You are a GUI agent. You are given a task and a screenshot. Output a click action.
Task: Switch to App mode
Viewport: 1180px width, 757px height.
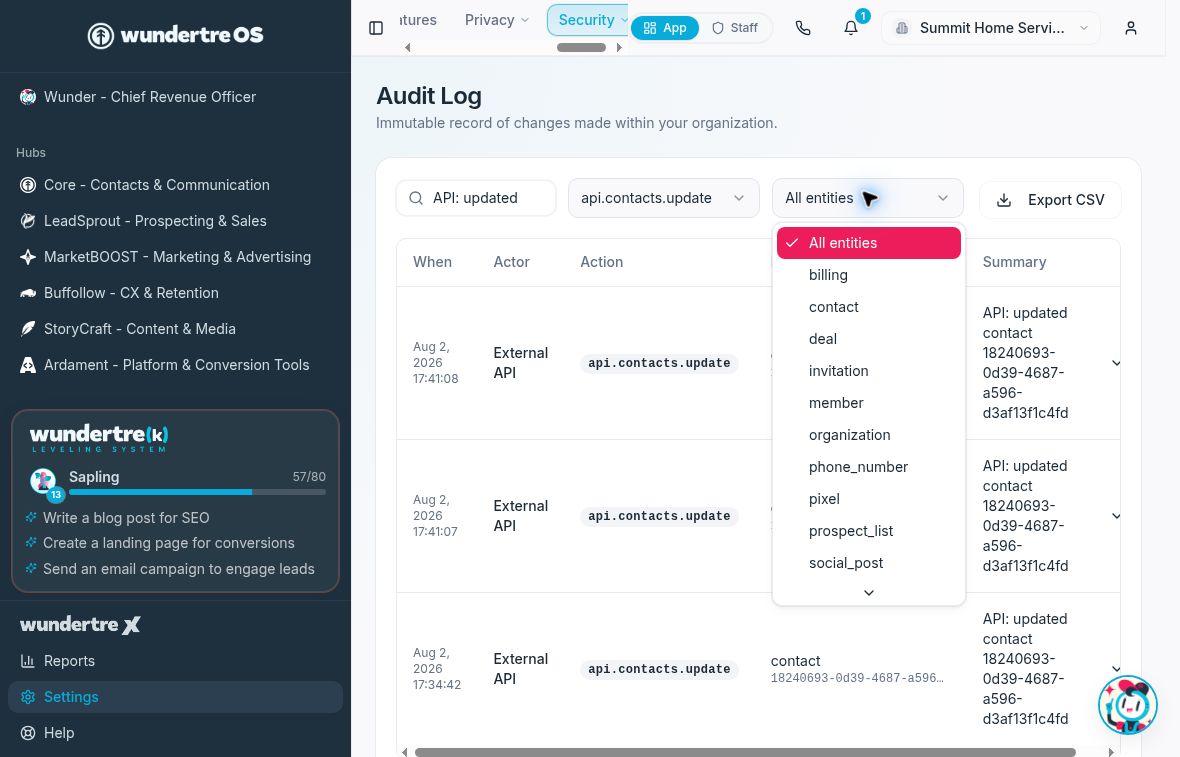coord(665,28)
